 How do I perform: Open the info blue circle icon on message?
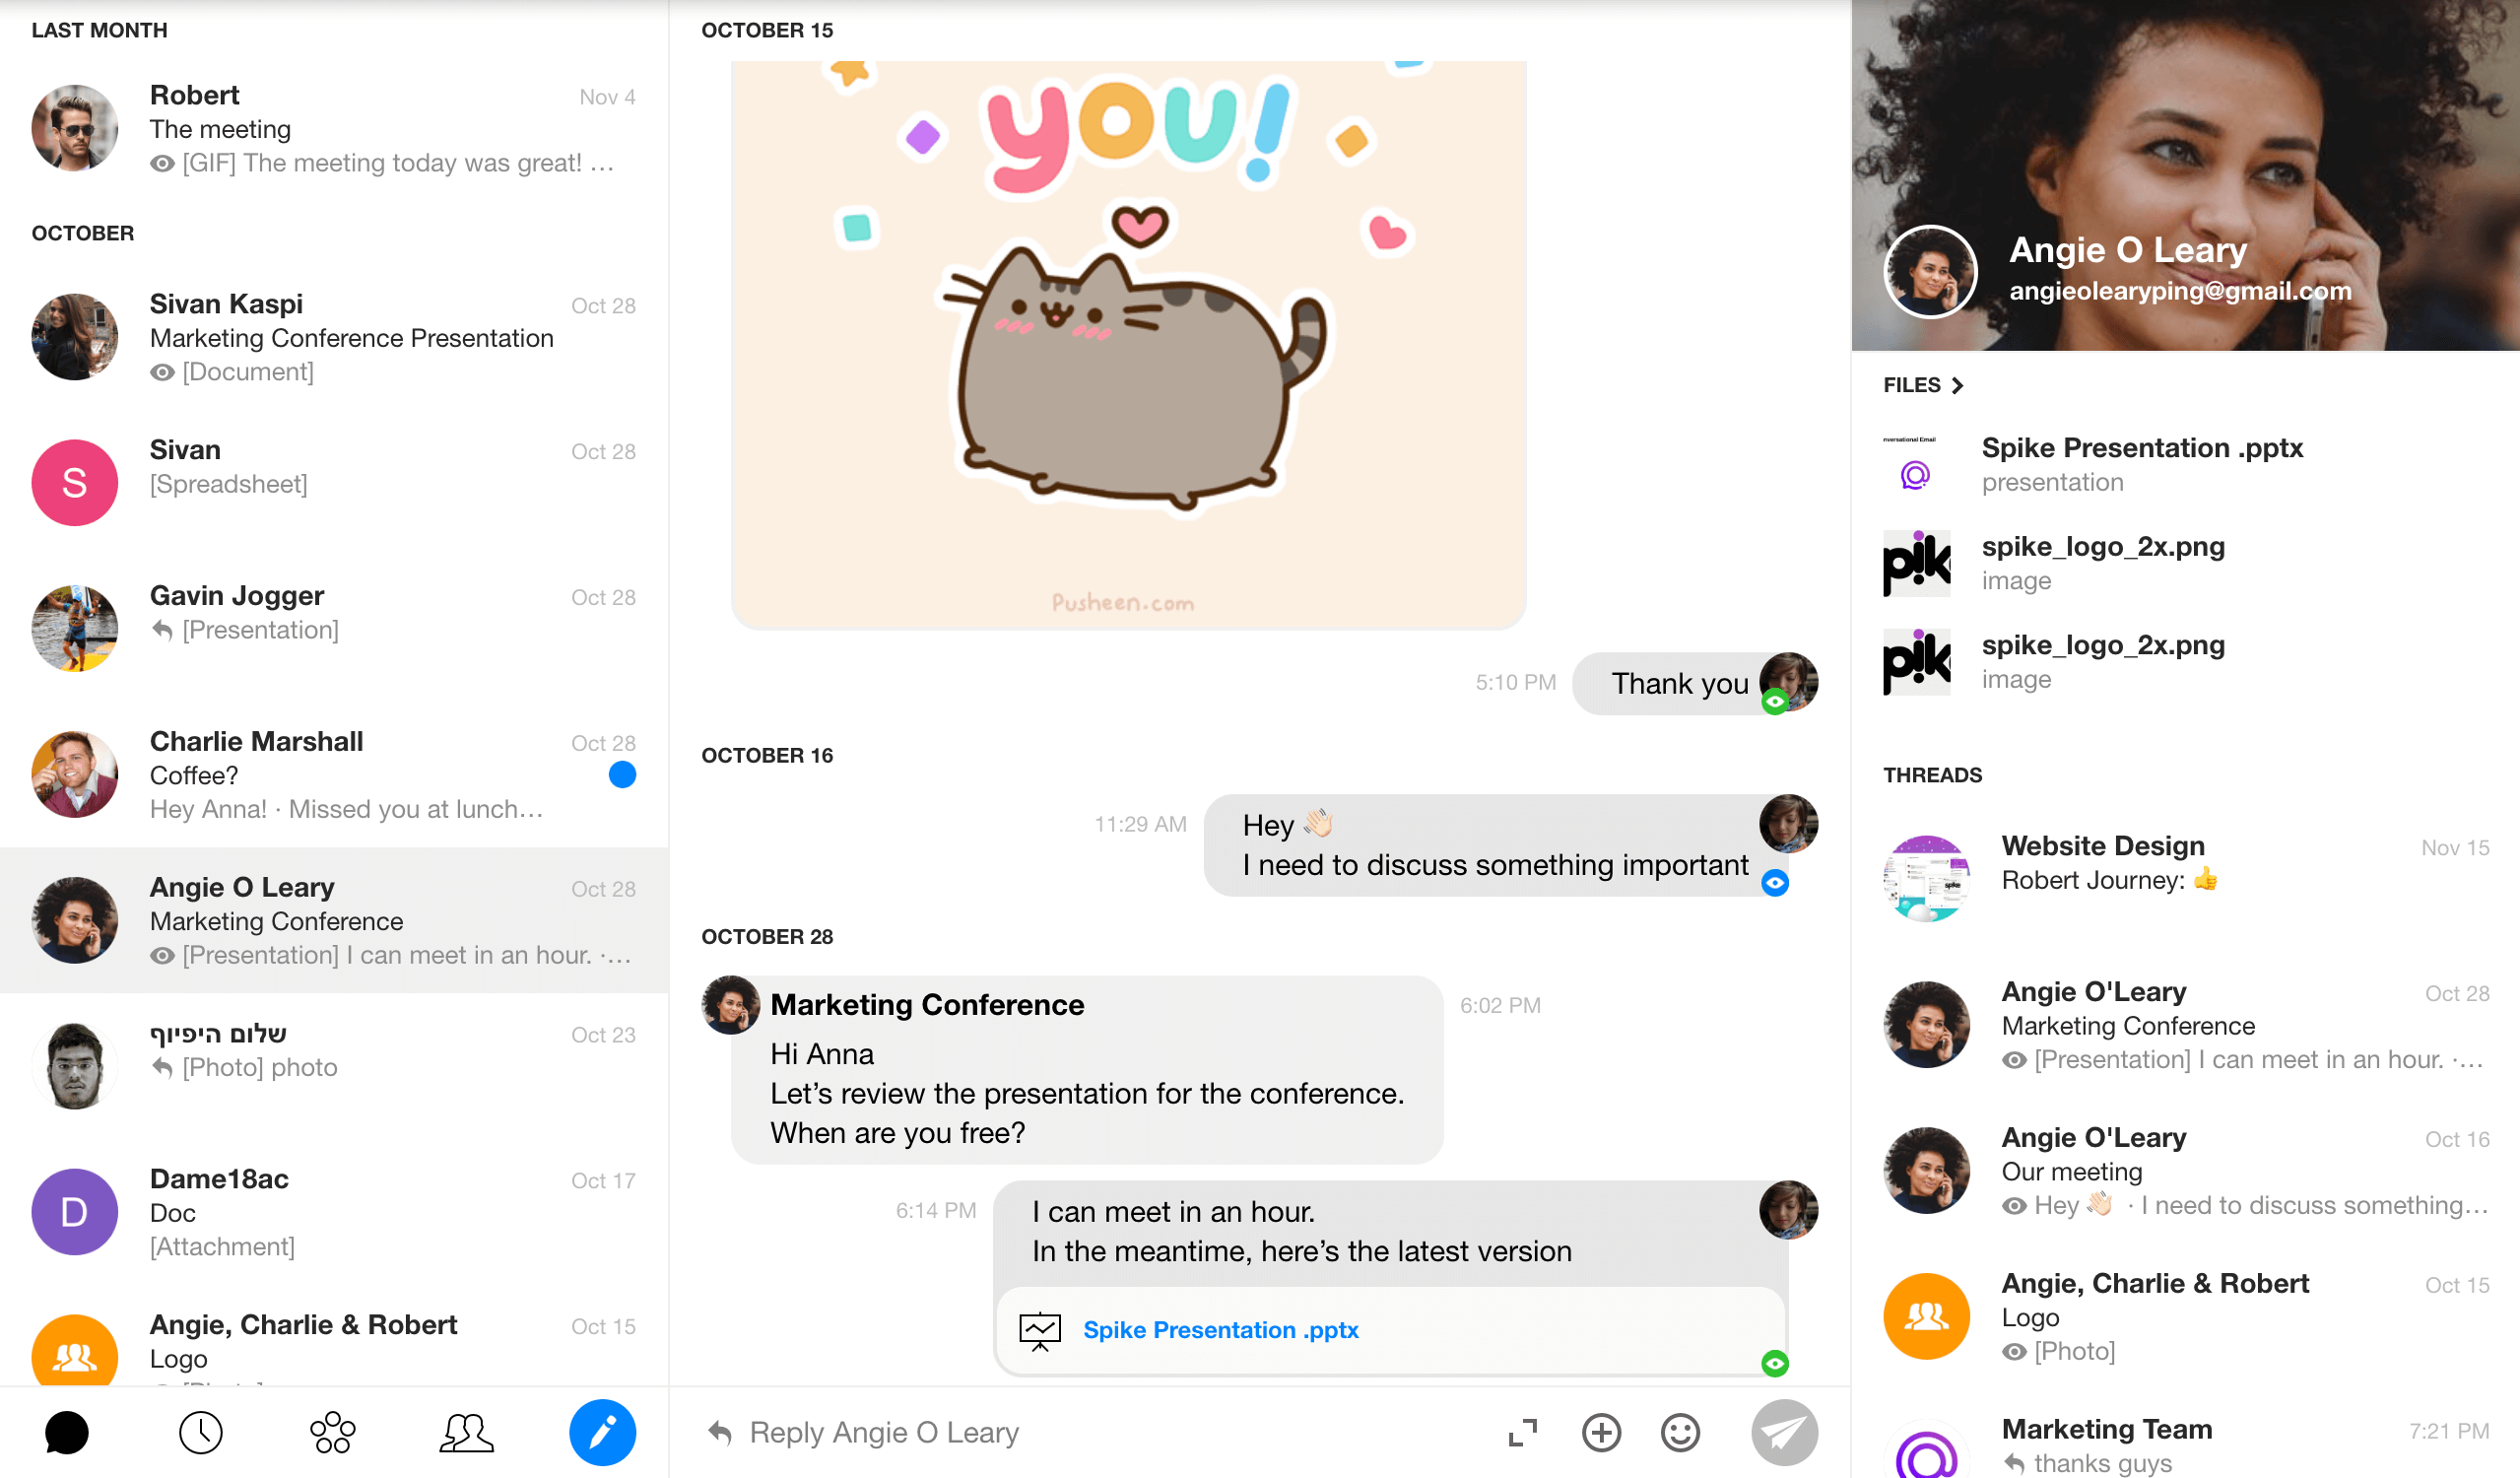pyautogui.click(x=1774, y=883)
